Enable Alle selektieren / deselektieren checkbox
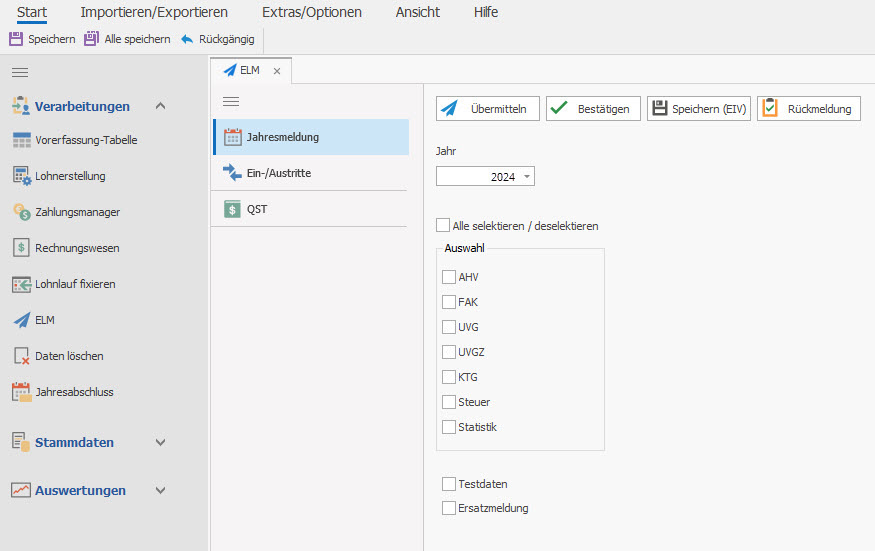875x551 pixels. [x=443, y=226]
